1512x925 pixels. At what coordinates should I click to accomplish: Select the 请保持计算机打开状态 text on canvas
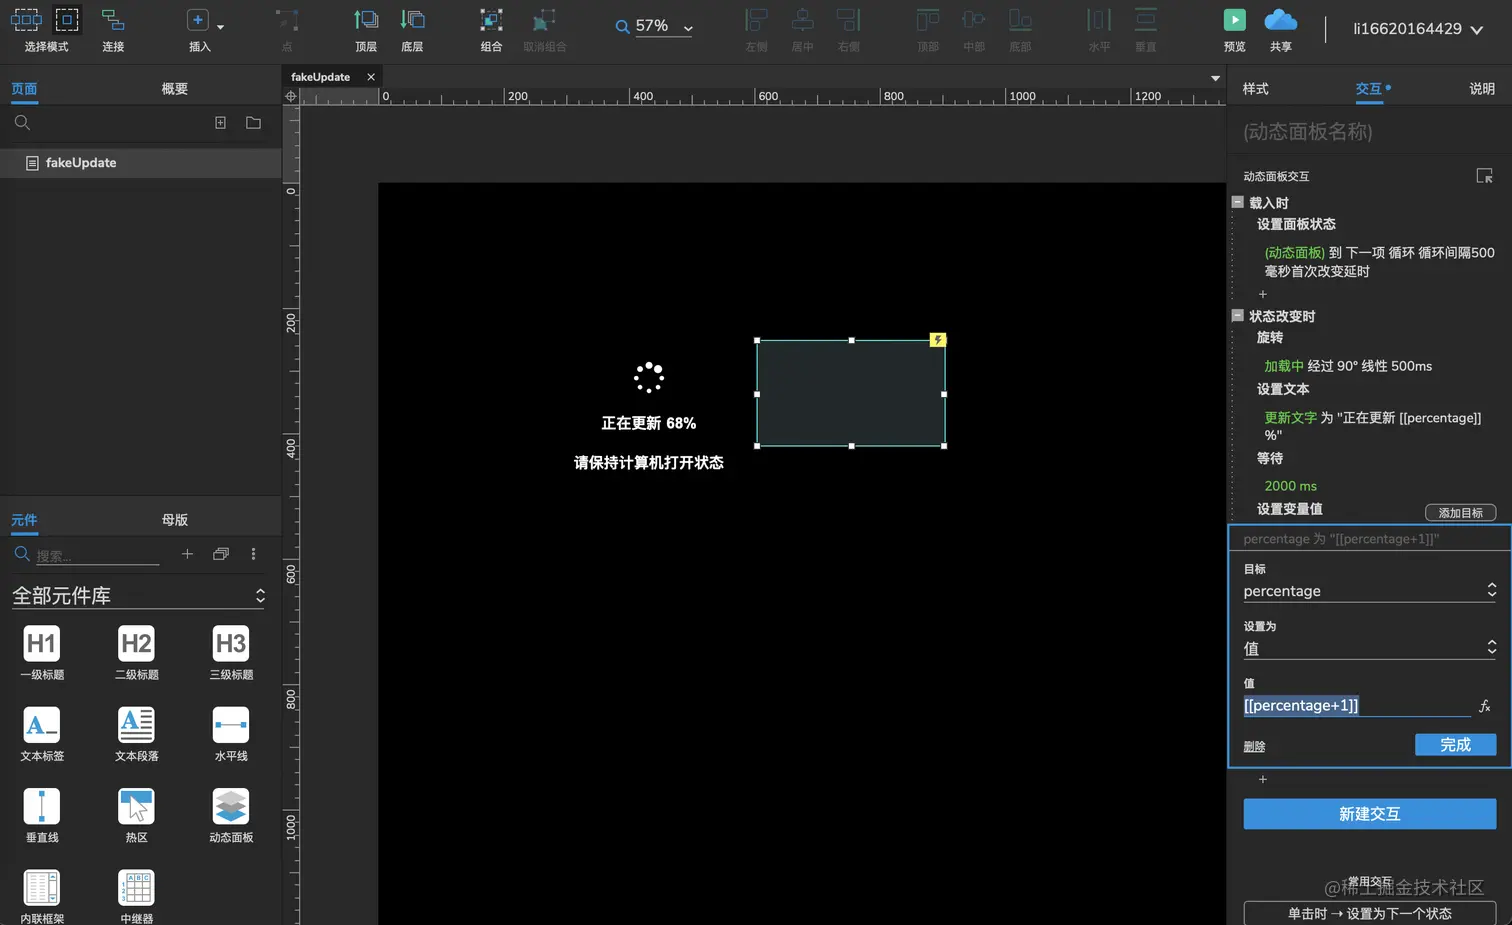tap(648, 463)
